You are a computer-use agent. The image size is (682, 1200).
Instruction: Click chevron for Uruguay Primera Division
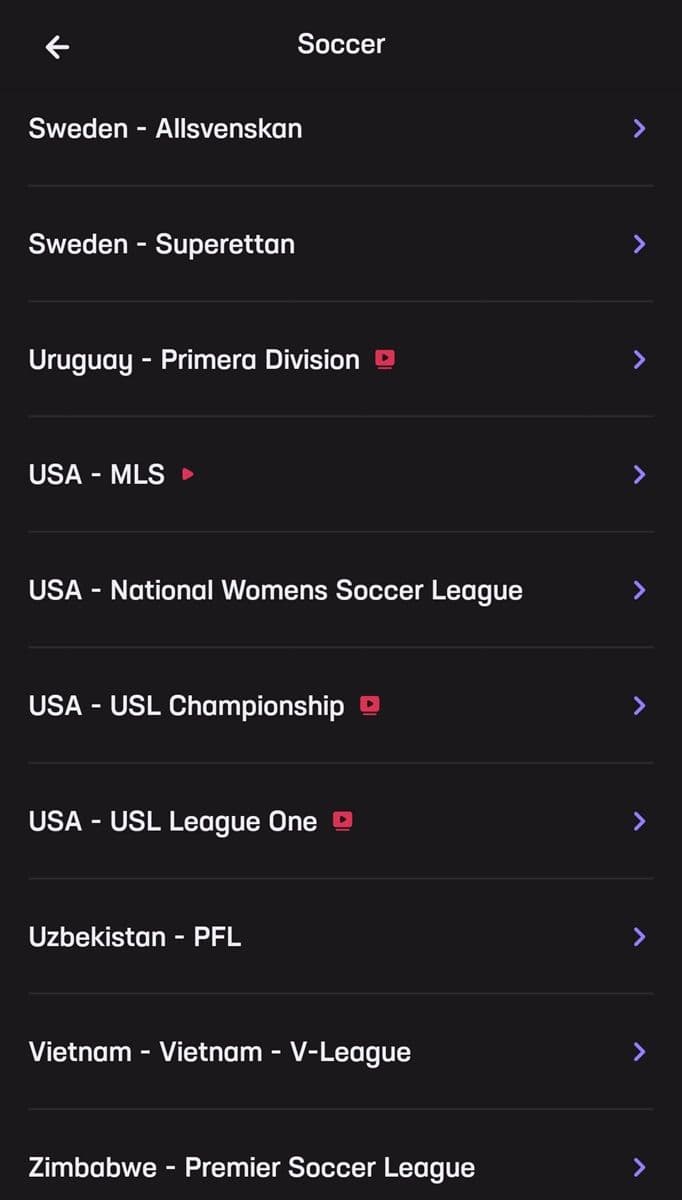click(x=640, y=360)
